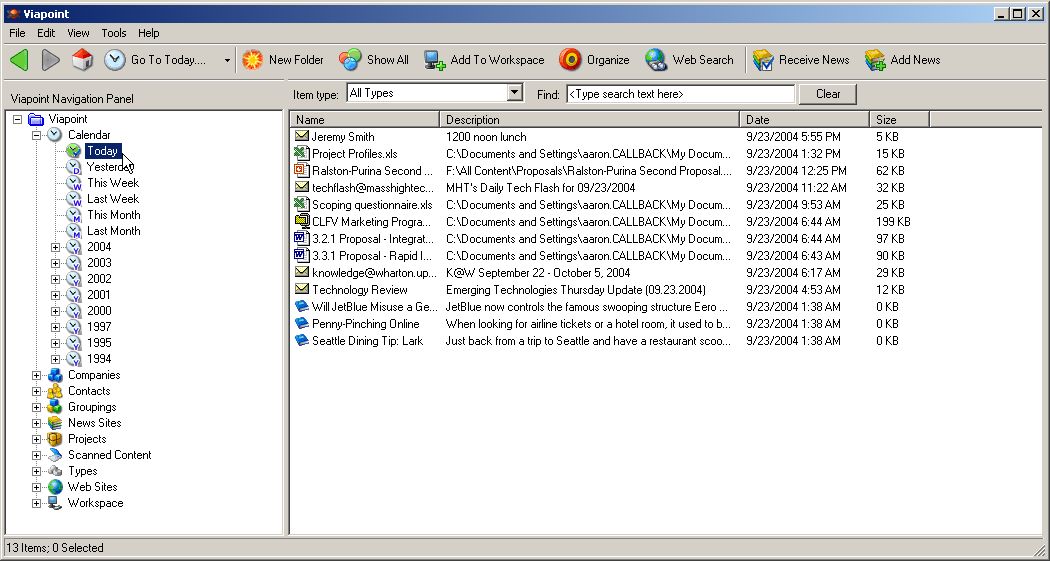Click the Find search text field
The width and height of the screenshot is (1050, 561).
(680, 94)
